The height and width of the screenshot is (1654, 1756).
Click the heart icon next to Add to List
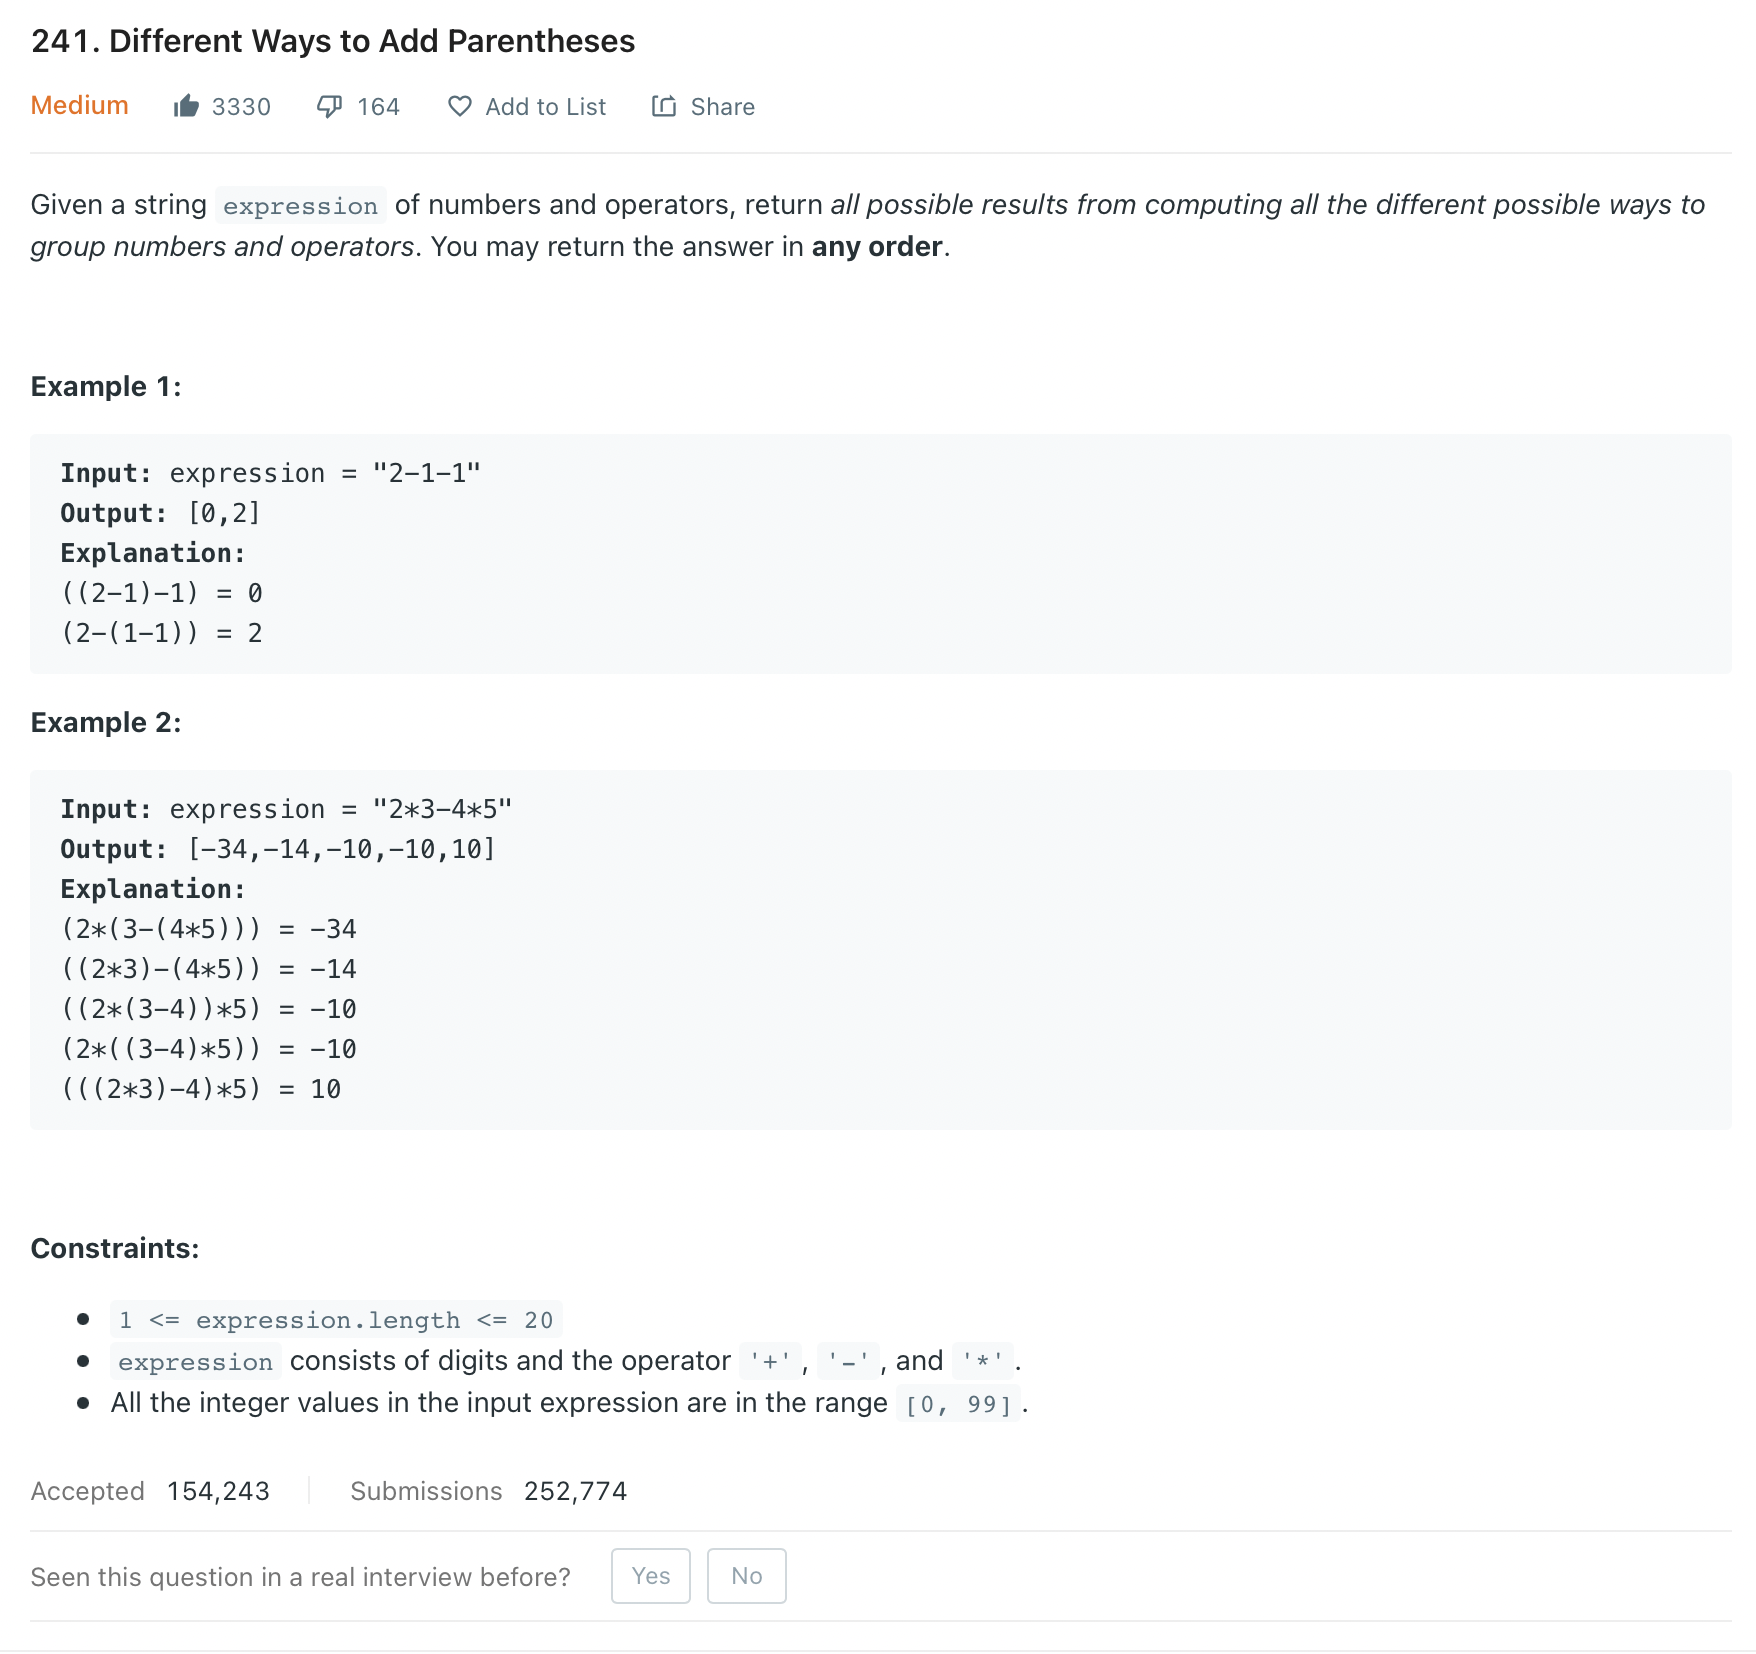[x=460, y=106]
